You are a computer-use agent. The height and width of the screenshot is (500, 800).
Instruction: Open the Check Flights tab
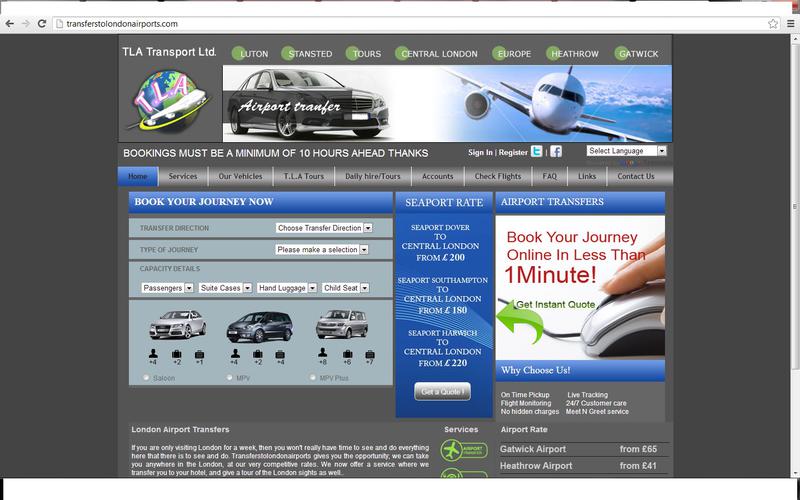pyautogui.click(x=498, y=176)
